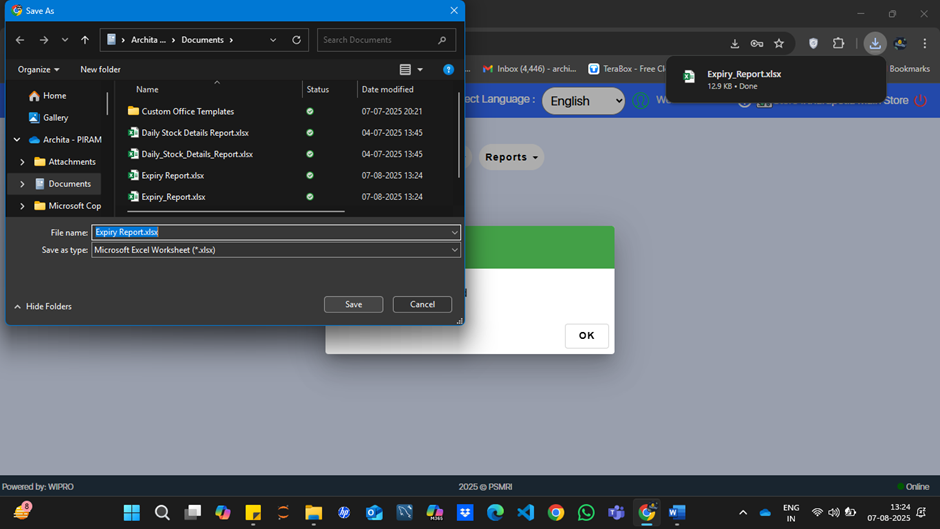The height and width of the screenshot is (529, 940).
Task: Bookmark this page with the star icon
Action: [x=779, y=44]
